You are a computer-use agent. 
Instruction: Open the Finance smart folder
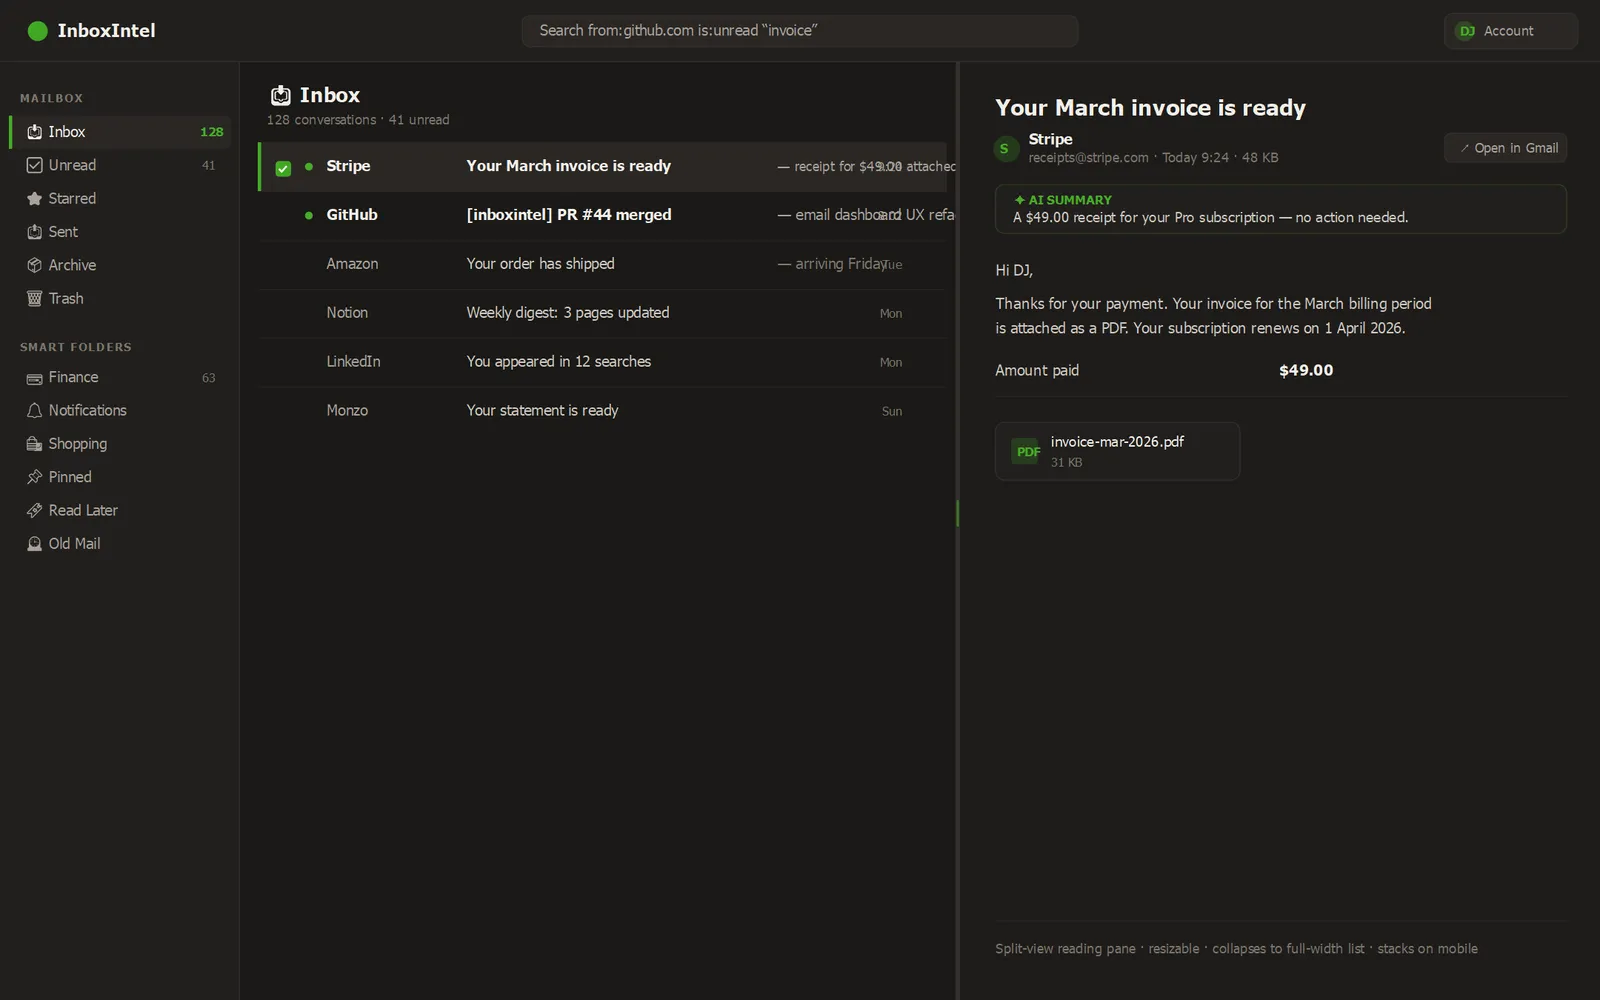coord(120,378)
